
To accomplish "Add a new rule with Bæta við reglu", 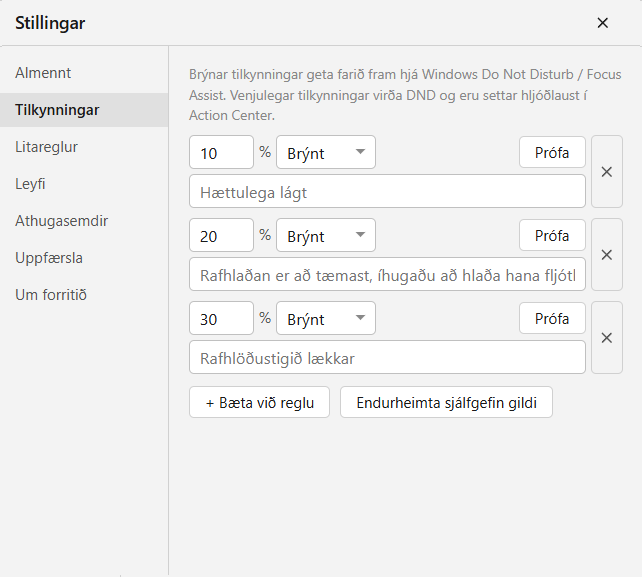I will tap(259, 403).
